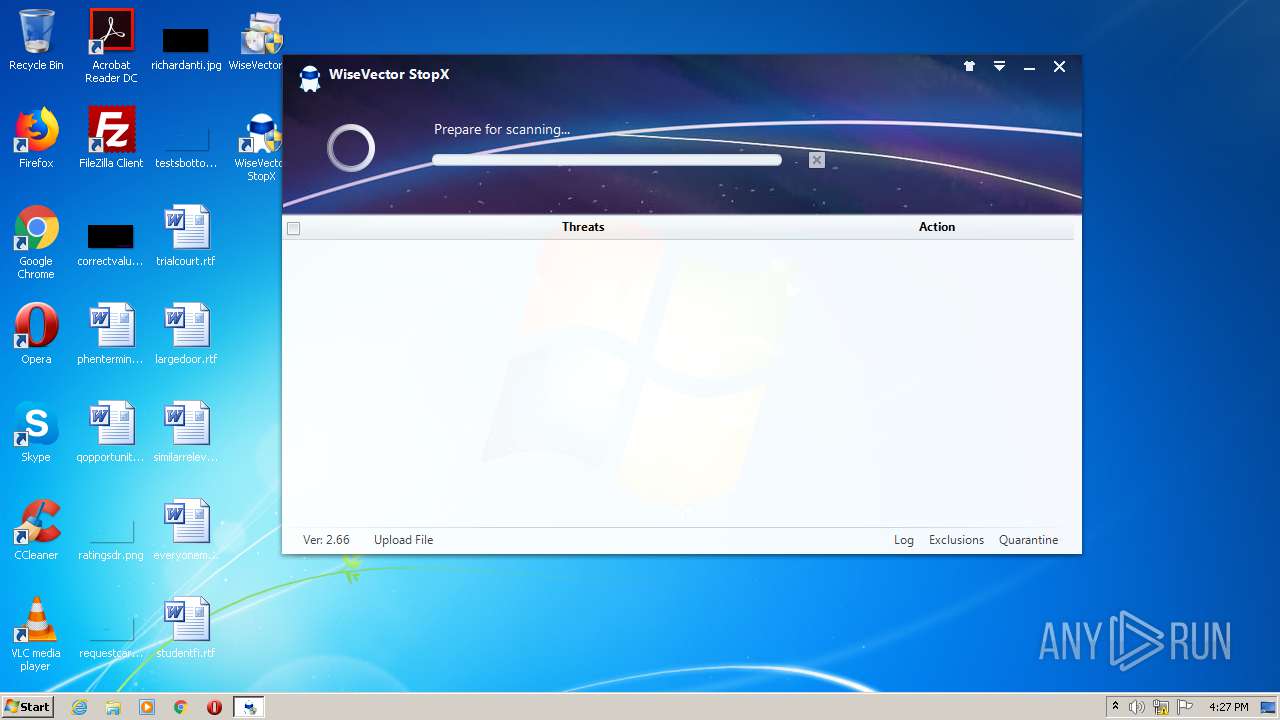Open the Exclusions link
Viewport: 1280px width, 720px height.
(x=956, y=540)
